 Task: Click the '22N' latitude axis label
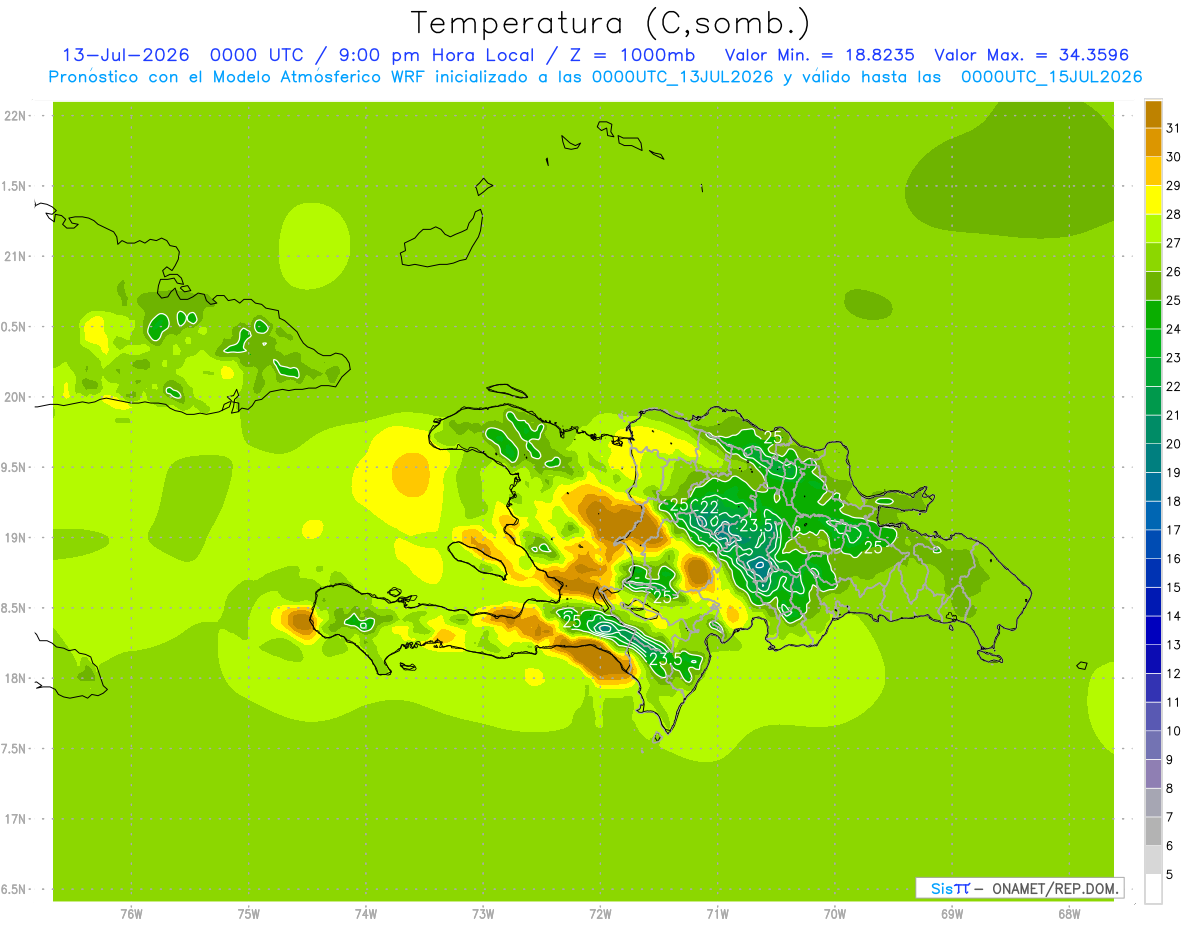tap(16, 116)
